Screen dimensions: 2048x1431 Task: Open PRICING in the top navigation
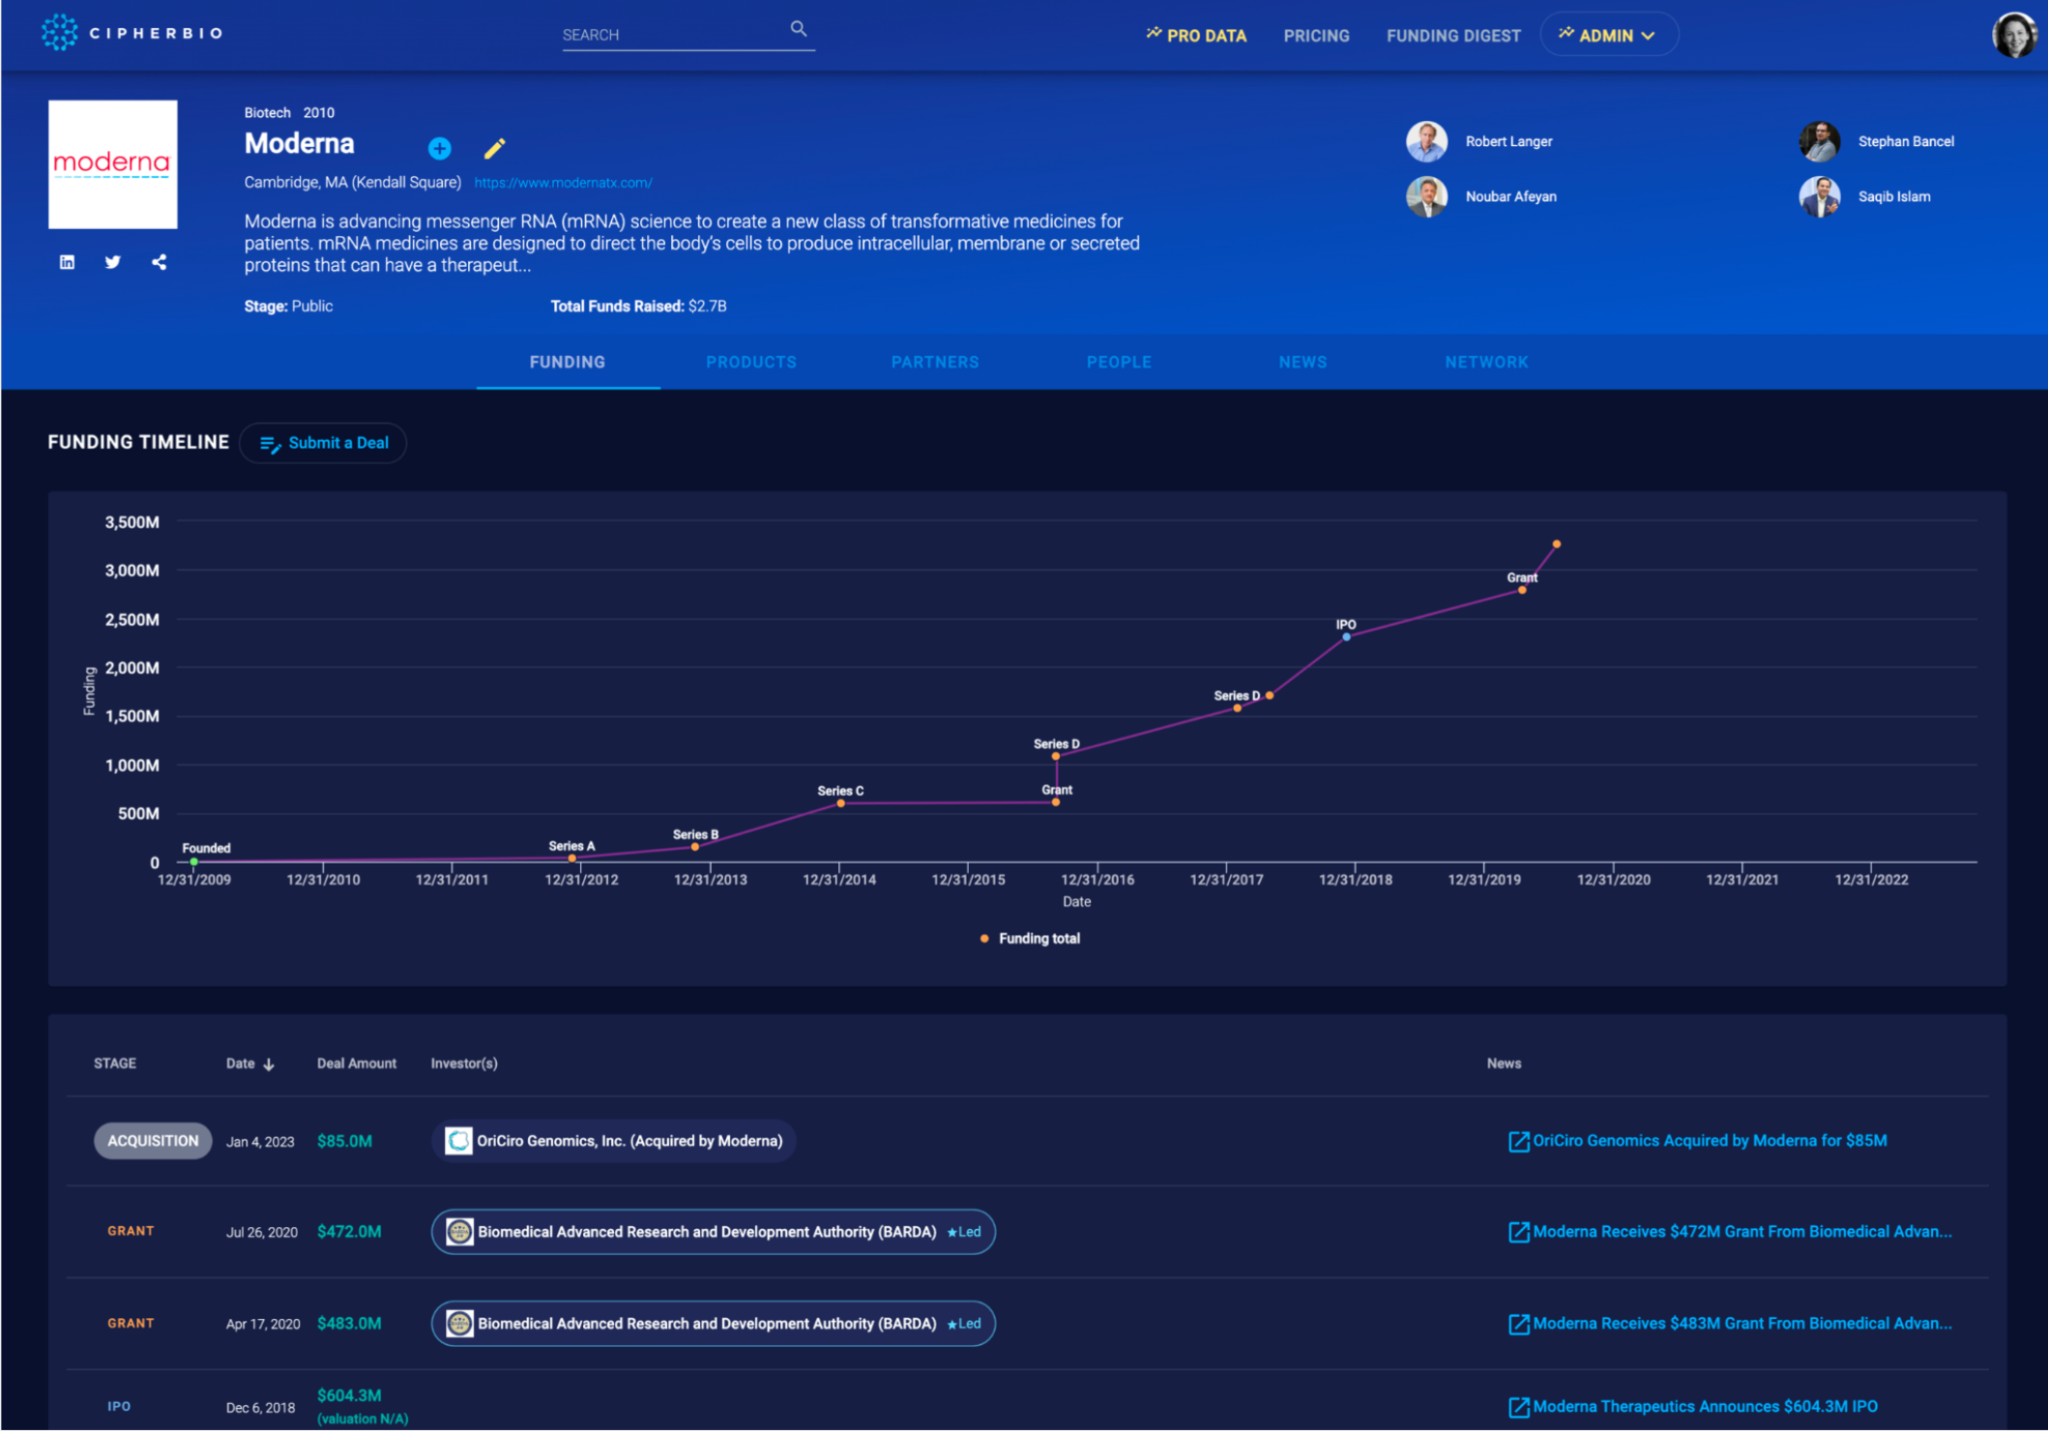[x=1316, y=36]
